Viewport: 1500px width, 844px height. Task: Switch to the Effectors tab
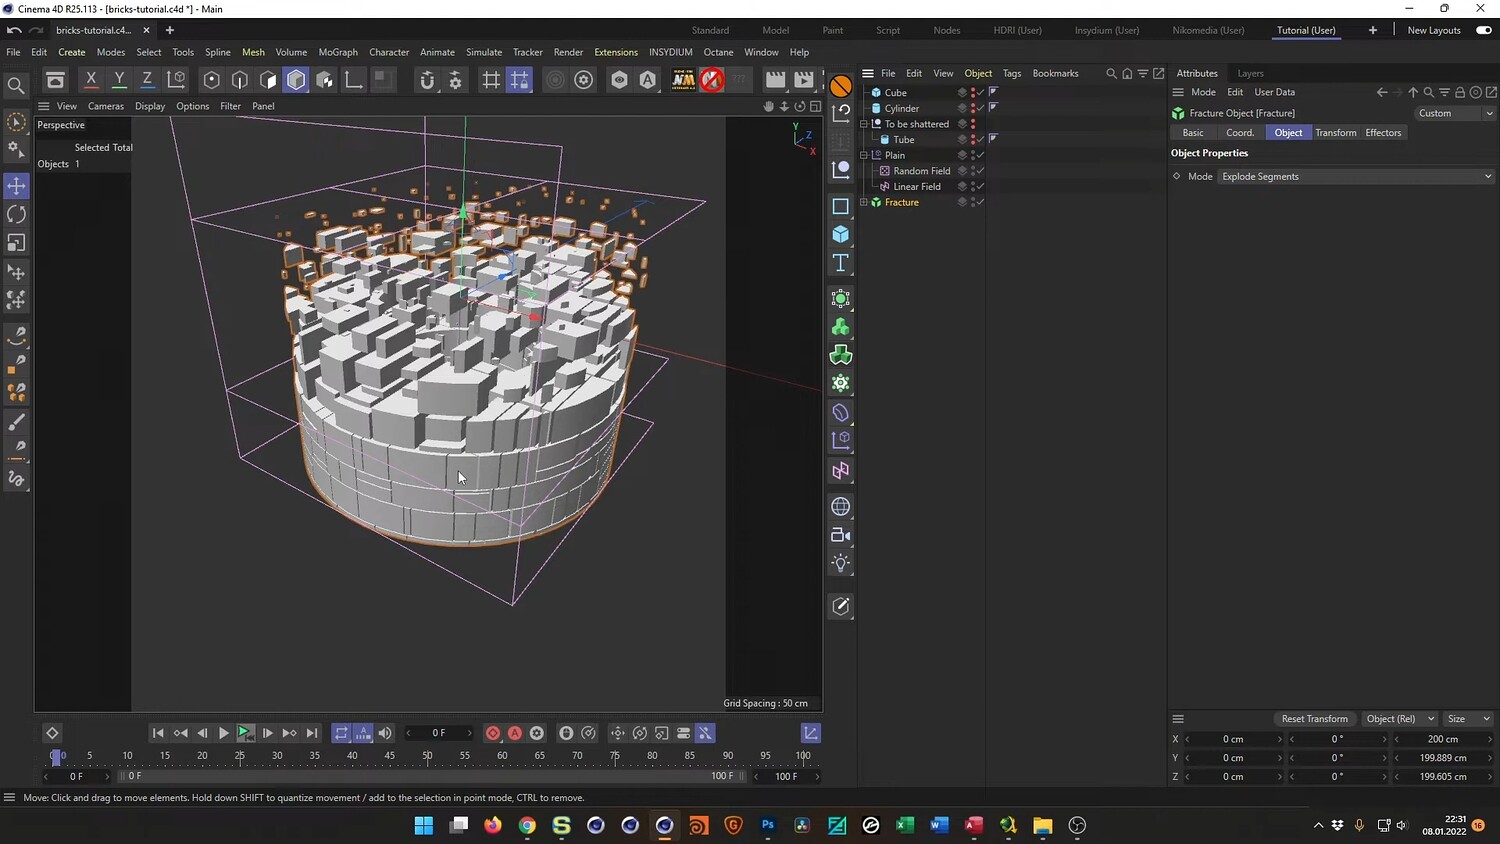(x=1383, y=133)
